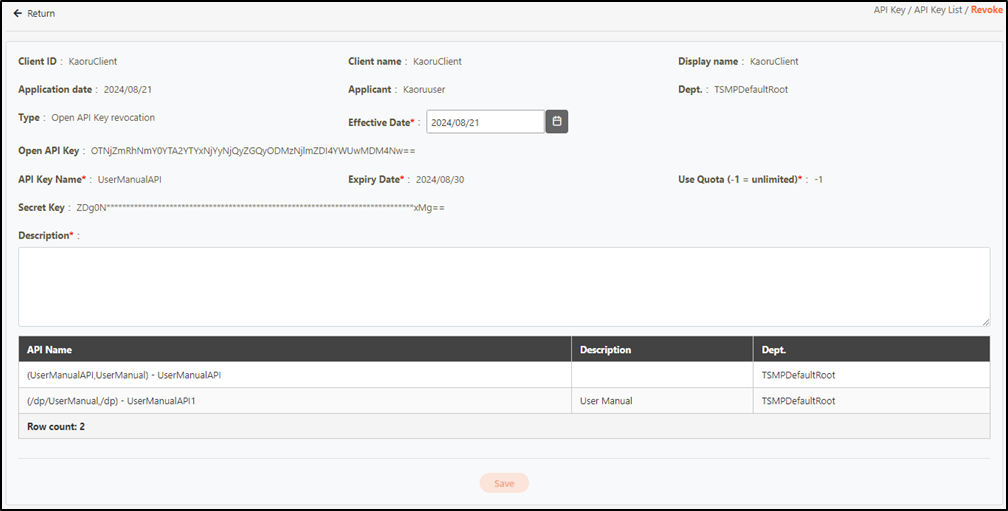Click the Description box resize handle

click(x=985, y=321)
